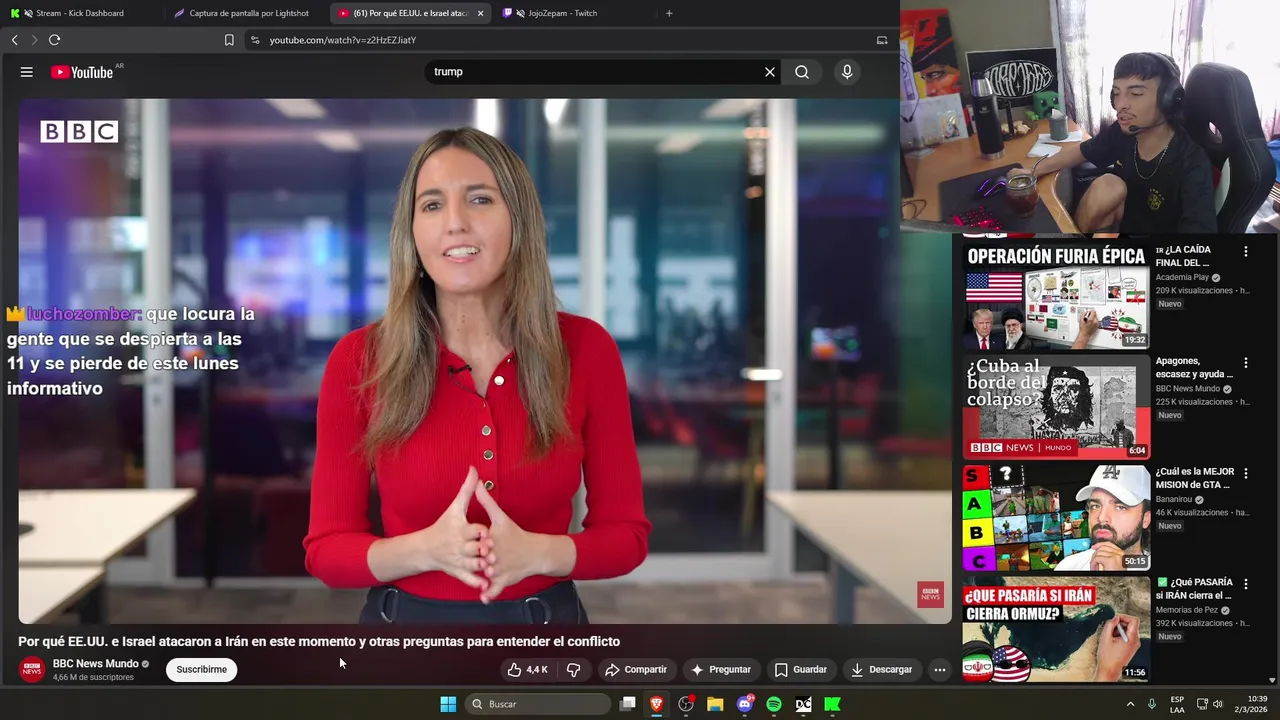The image size is (1280, 720).
Task: Run search with magnifier button
Action: click(x=802, y=72)
